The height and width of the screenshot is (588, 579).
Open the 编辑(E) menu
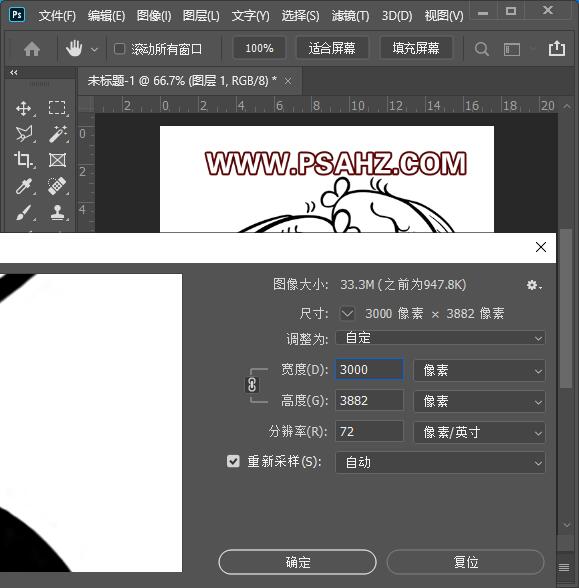click(x=106, y=16)
